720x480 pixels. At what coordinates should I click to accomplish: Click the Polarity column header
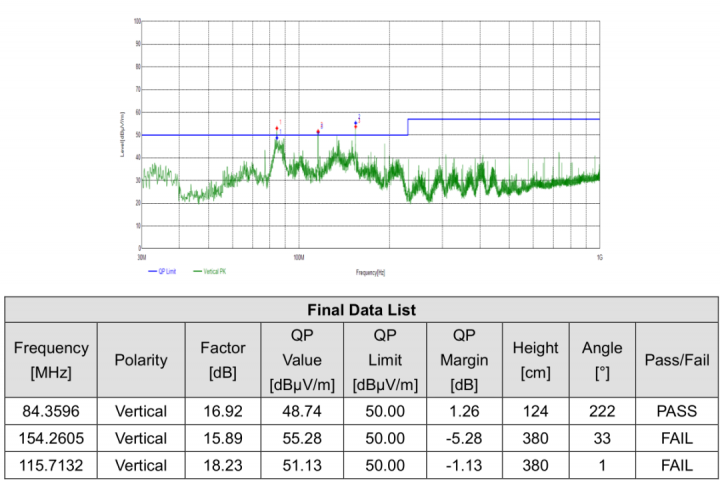click(x=141, y=359)
